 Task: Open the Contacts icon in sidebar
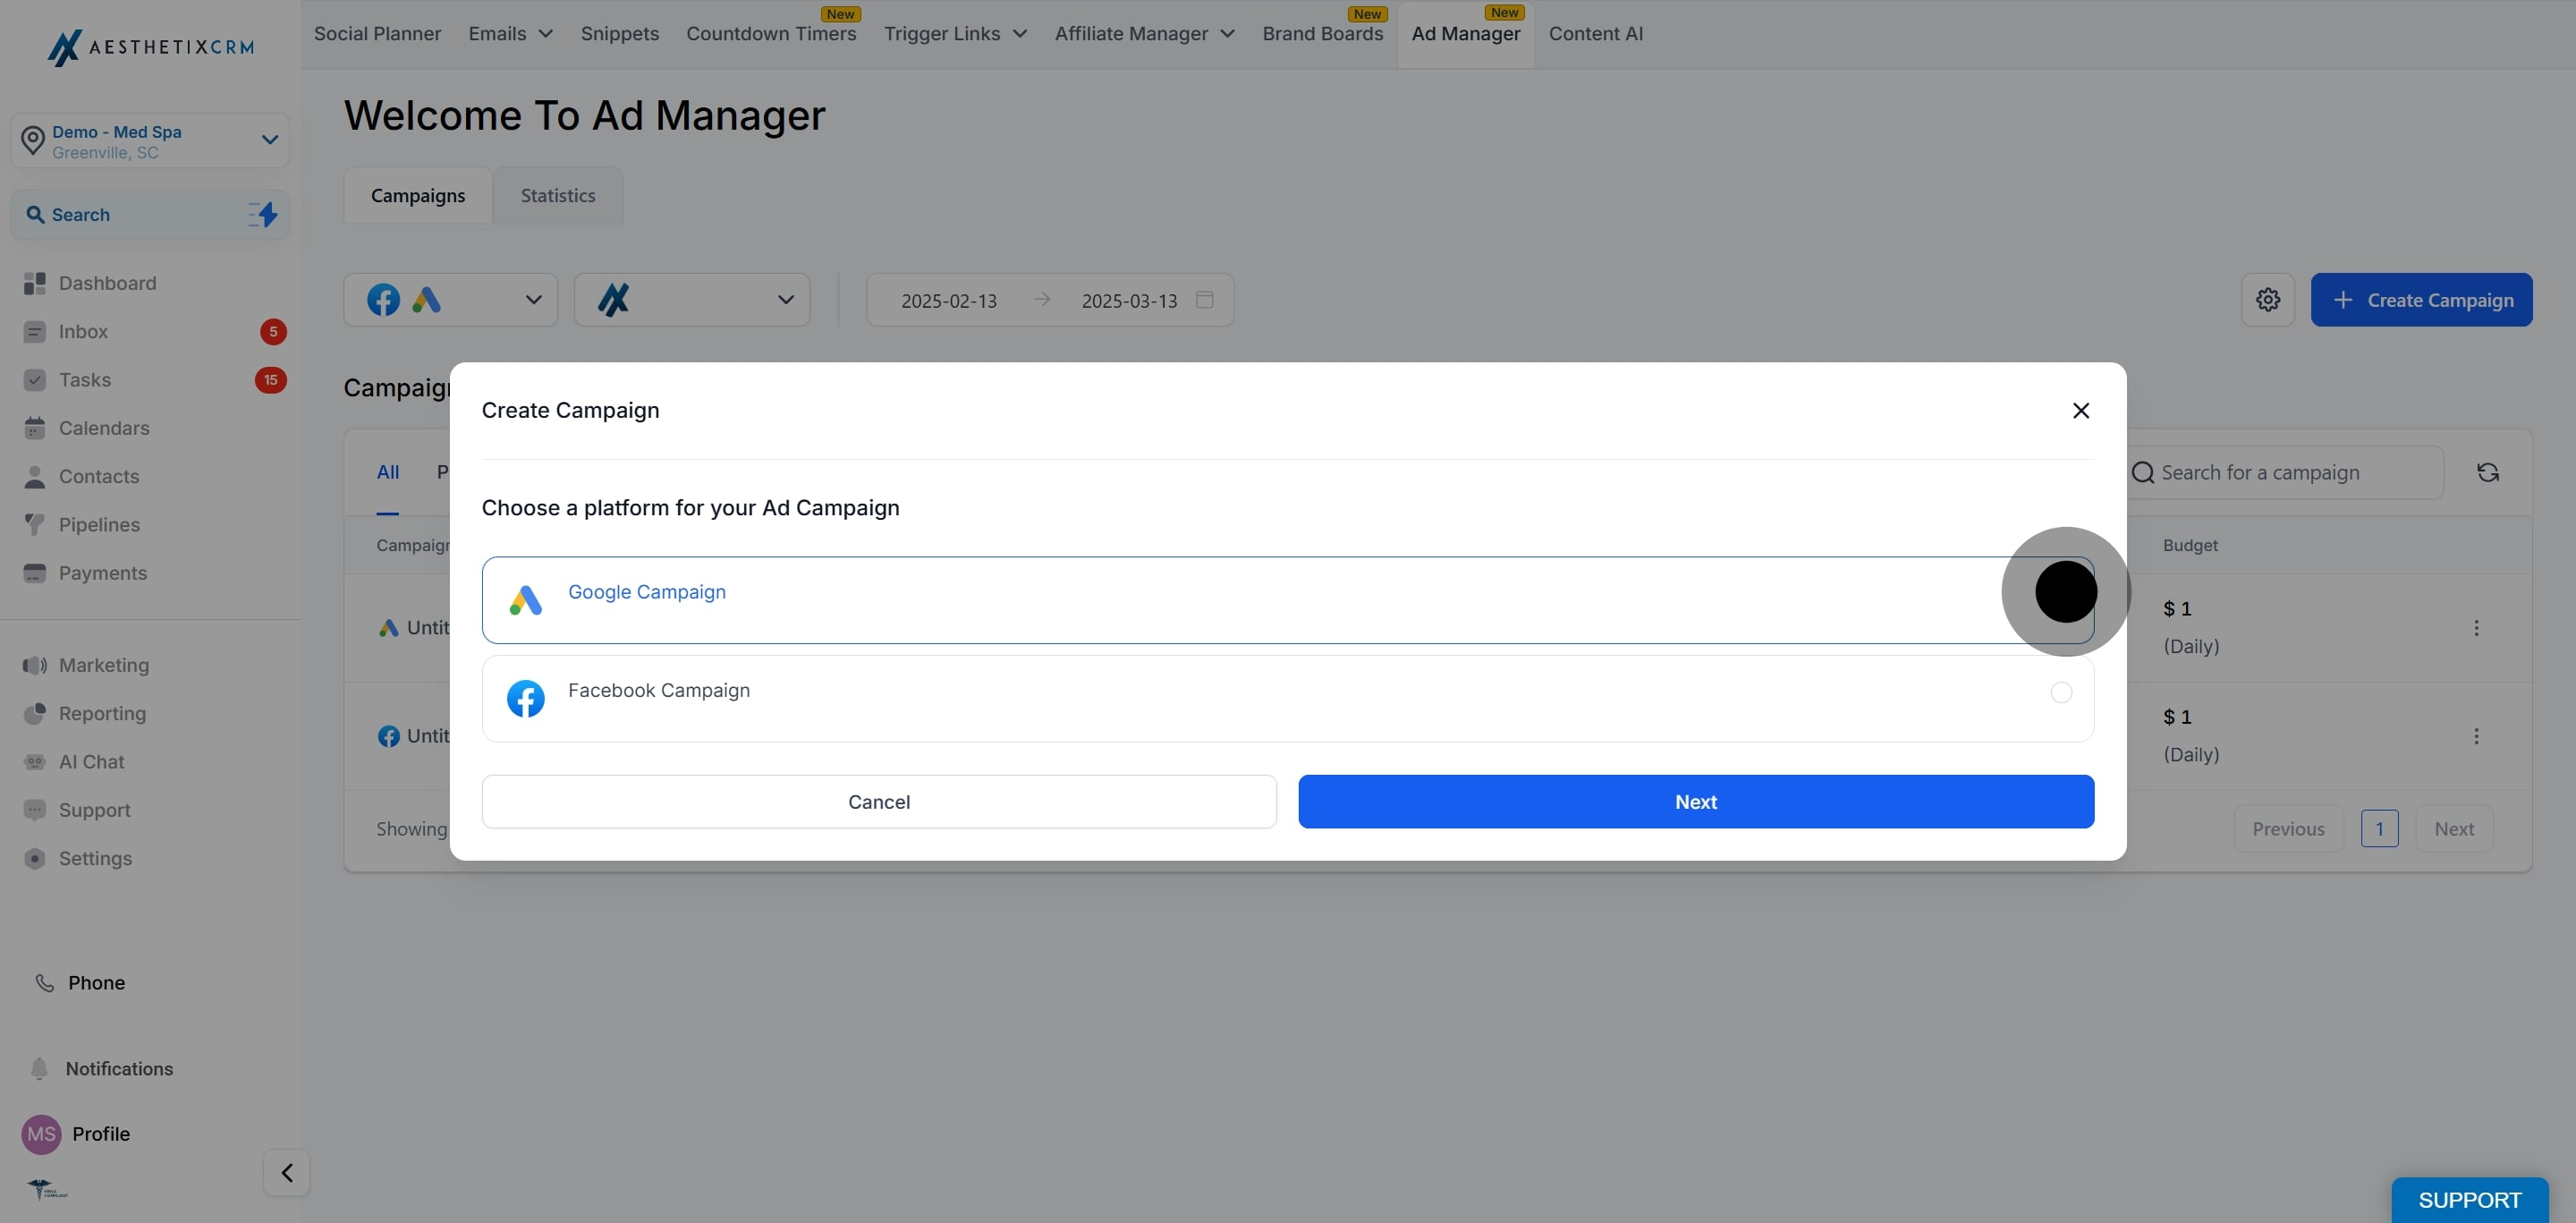pyautogui.click(x=35, y=476)
